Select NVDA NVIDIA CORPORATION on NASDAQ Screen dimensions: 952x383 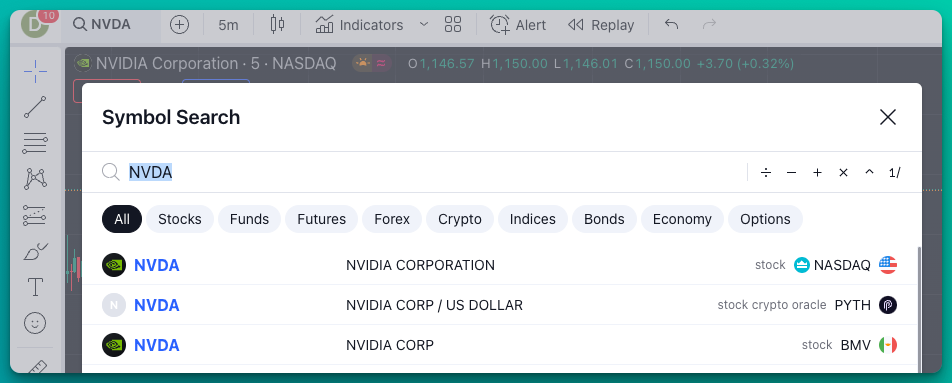(499, 265)
